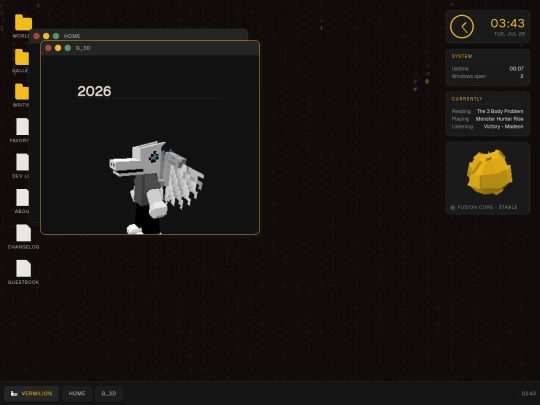Open the FAVORITES file icon
The image size is (540, 405).
(22, 127)
